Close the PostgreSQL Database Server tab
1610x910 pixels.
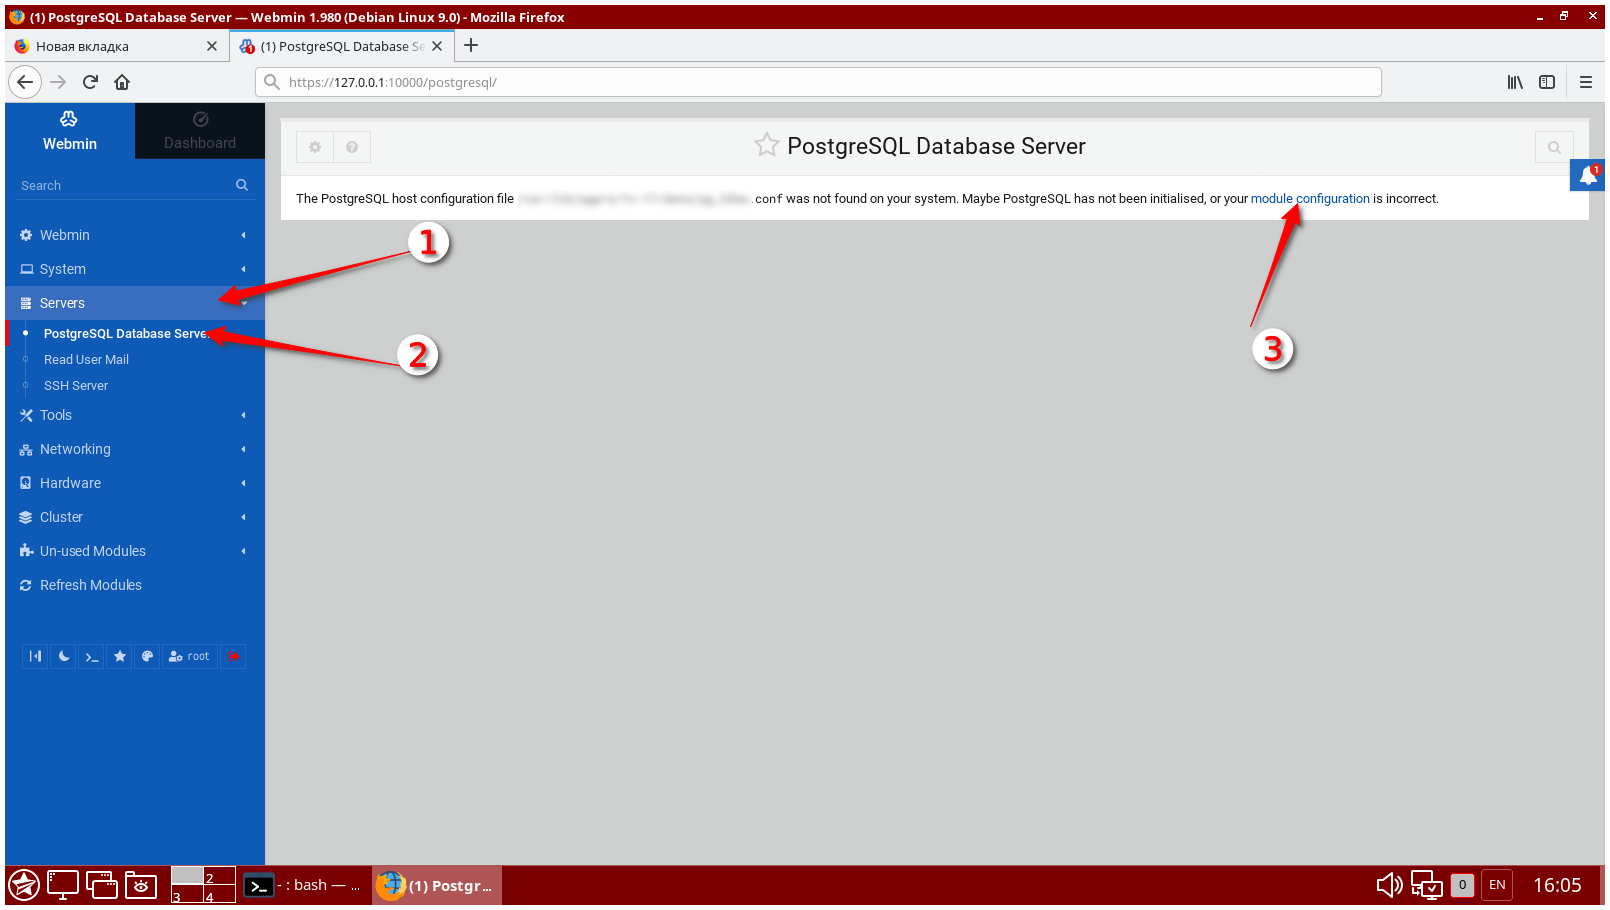[x=437, y=46]
